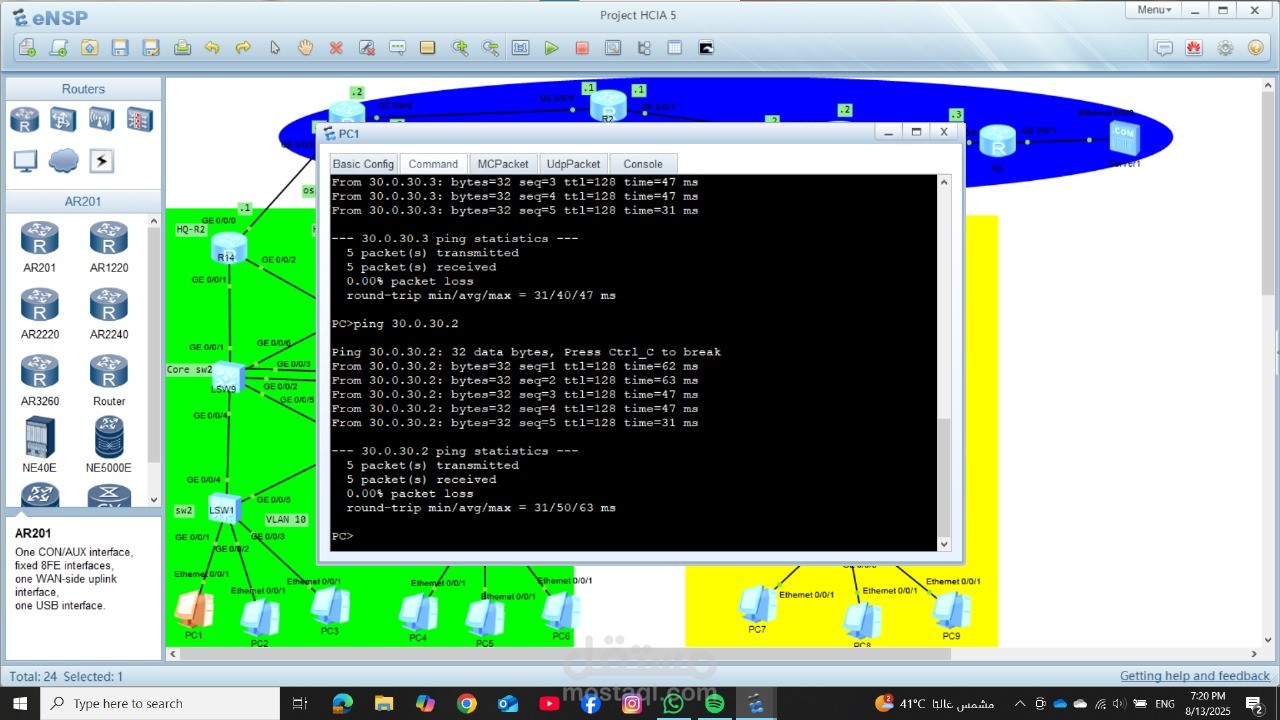The image size is (1280, 720).
Task: Pick the AR1220 router model
Action: click(109, 247)
